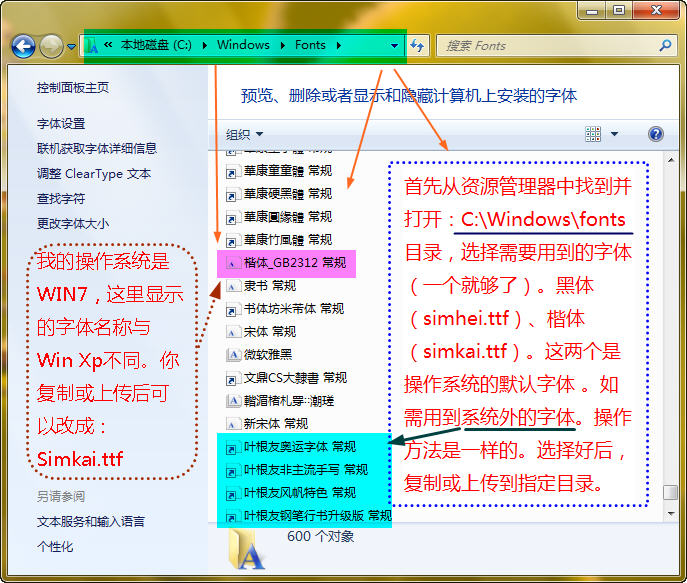Click the Fonts folder icon in address bar
This screenshot has height=583, width=687.
[x=92, y=46]
